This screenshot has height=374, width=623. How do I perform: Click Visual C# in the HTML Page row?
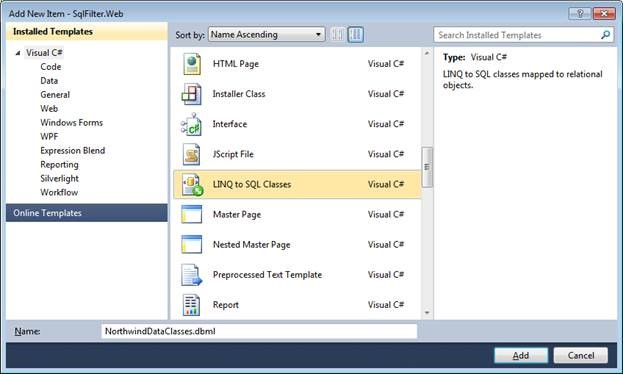click(x=386, y=64)
